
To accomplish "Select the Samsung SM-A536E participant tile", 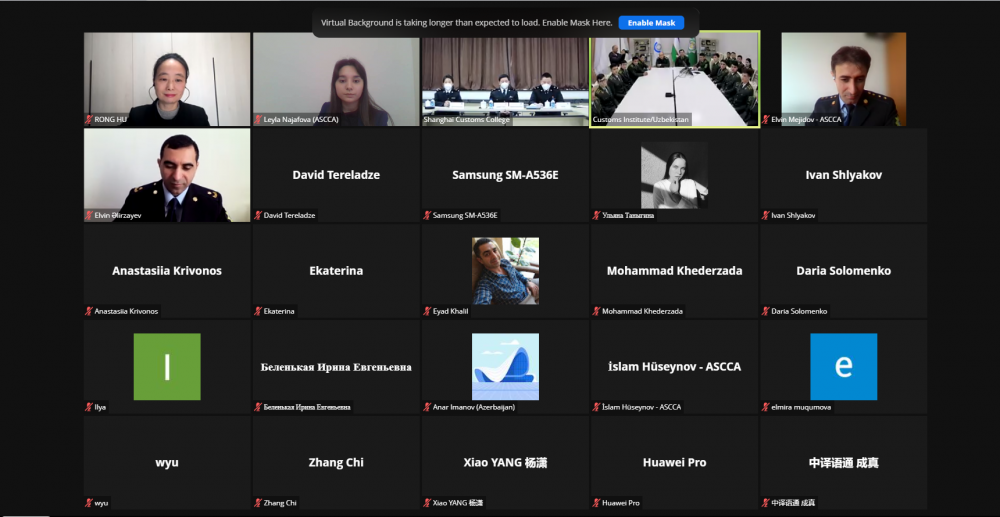I will tap(505, 175).
